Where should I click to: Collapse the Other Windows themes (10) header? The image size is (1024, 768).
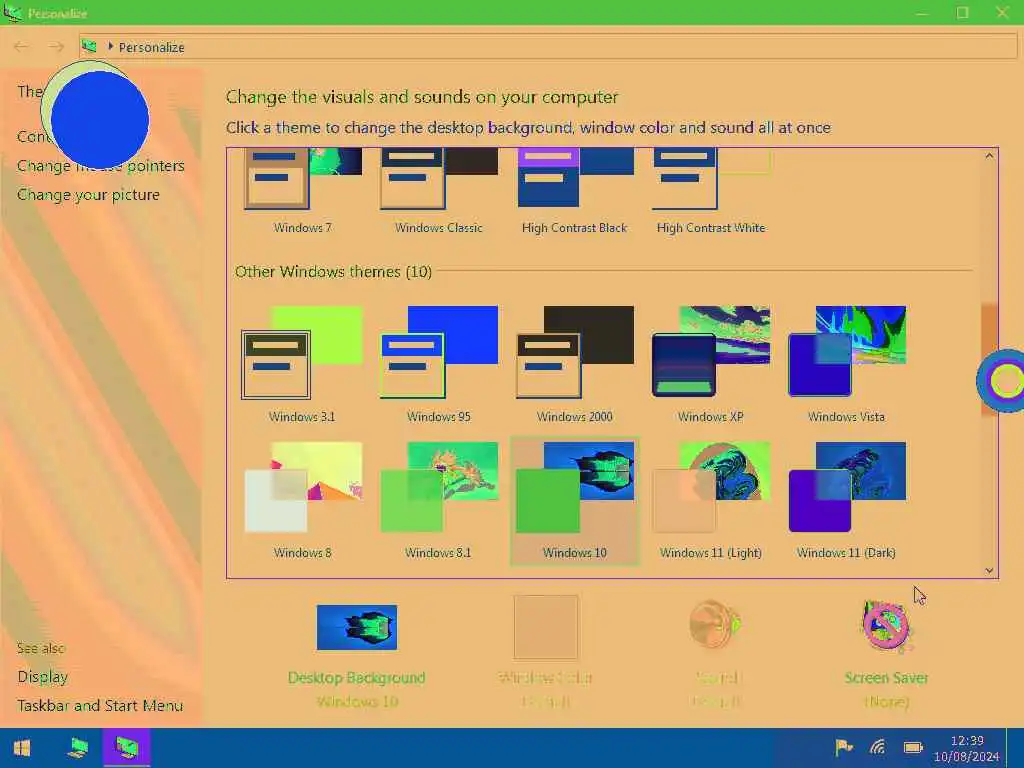click(333, 272)
